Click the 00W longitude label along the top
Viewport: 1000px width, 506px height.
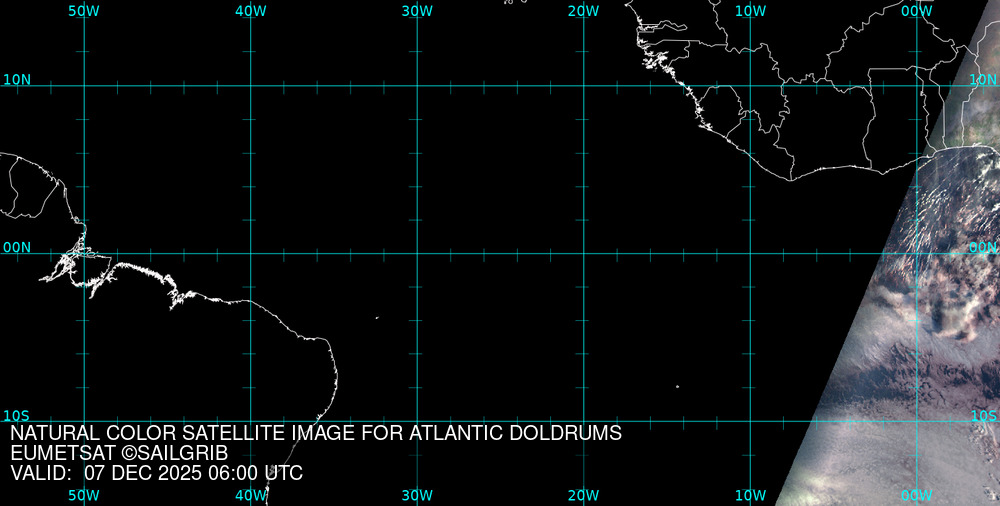coord(916,11)
